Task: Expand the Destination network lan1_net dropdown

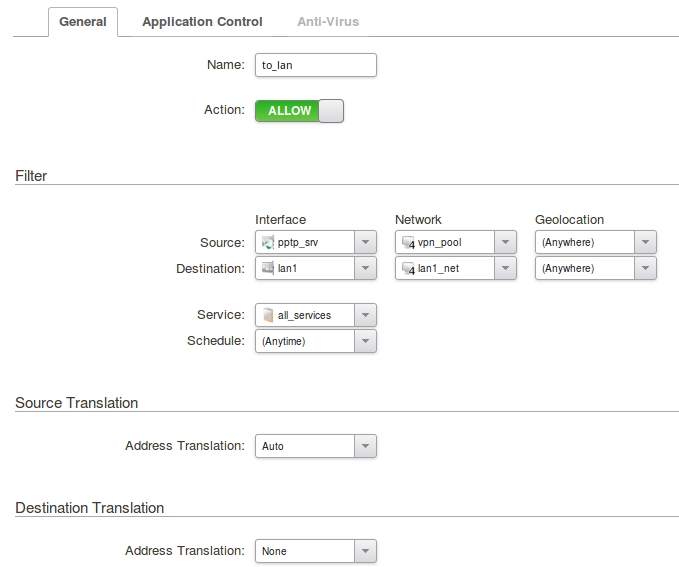Action: (x=505, y=268)
